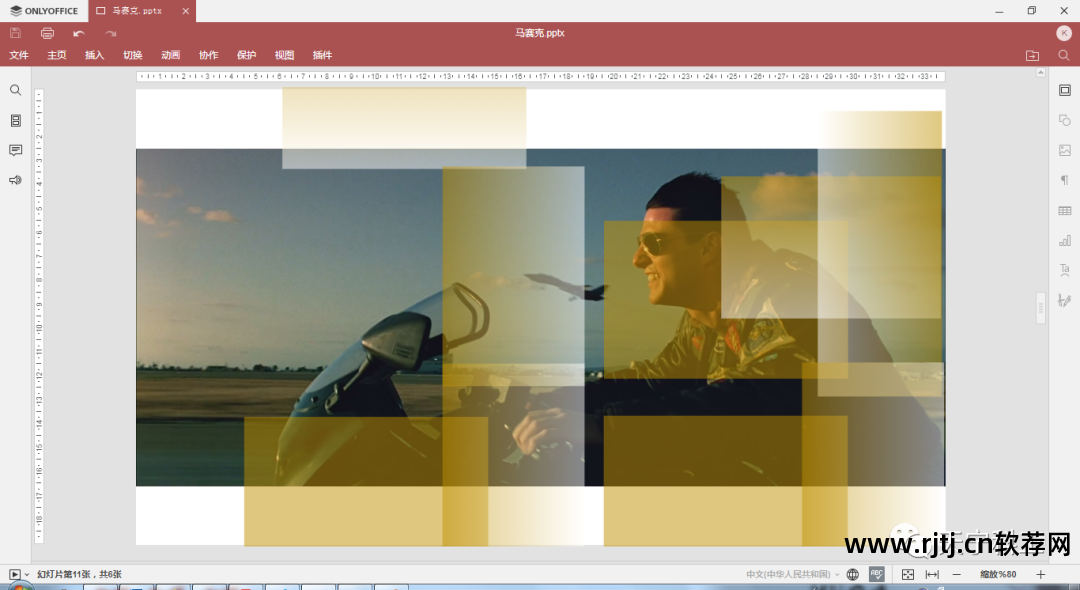This screenshot has height=590, width=1080.
Task: Open the find panel in left sidebar
Action: [15, 90]
